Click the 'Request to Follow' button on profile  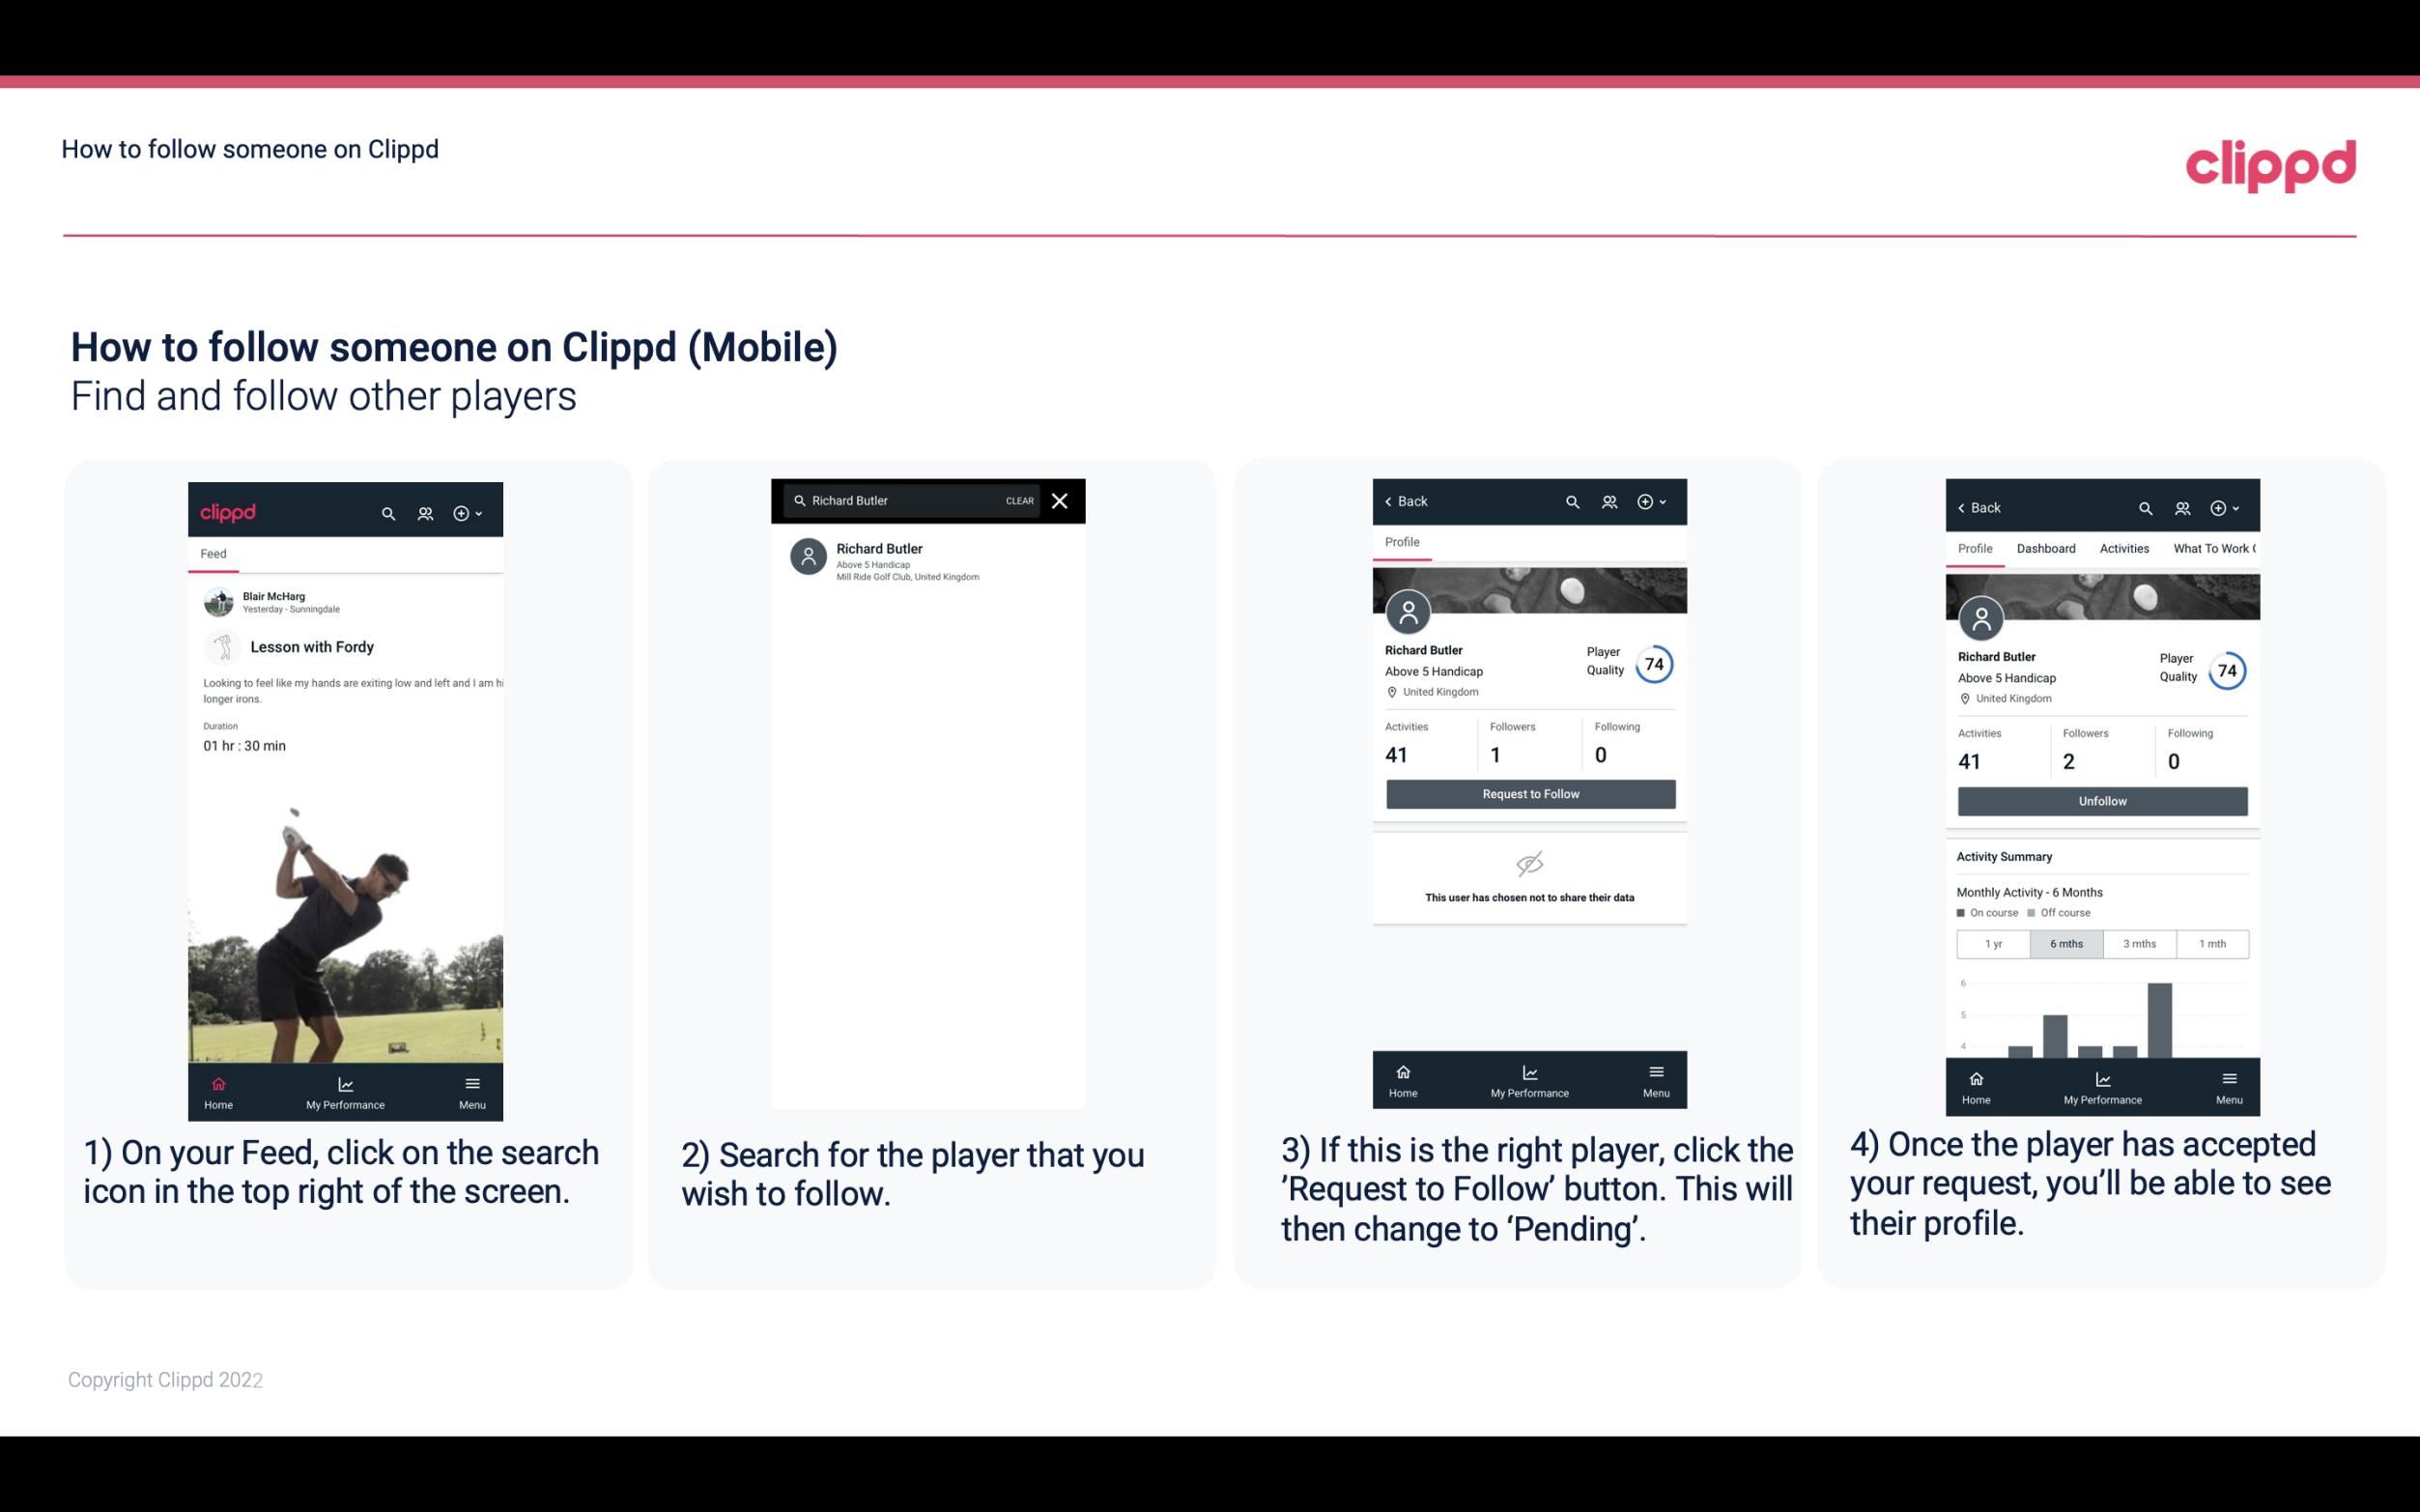[x=1528, y=792]
